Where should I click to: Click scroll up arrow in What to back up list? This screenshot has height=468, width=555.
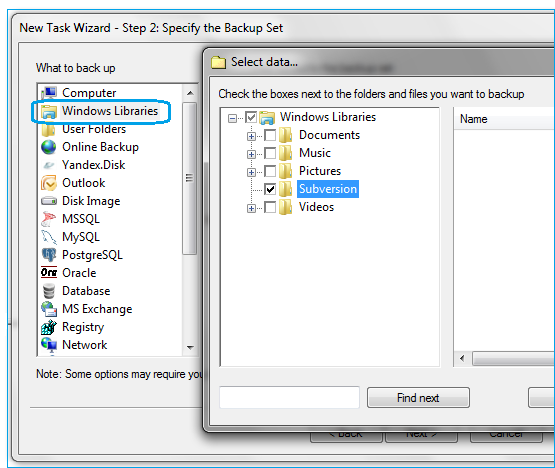pyautogui.click(x=190, y=93)
